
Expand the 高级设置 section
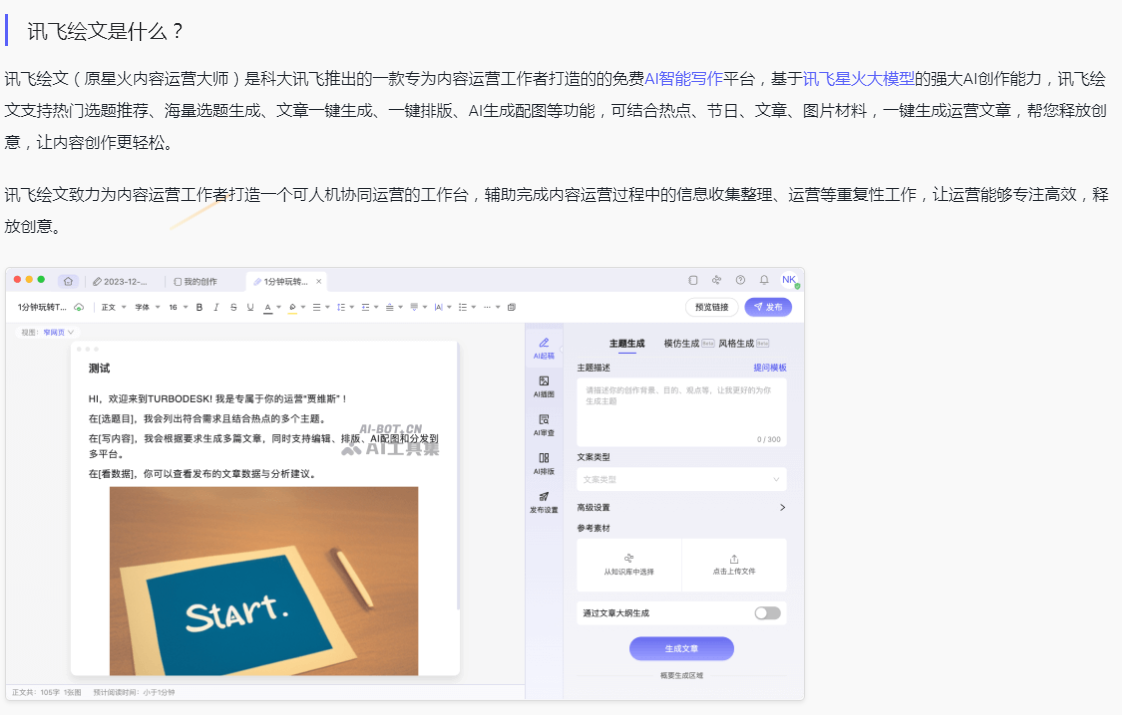tap(681, 507)
